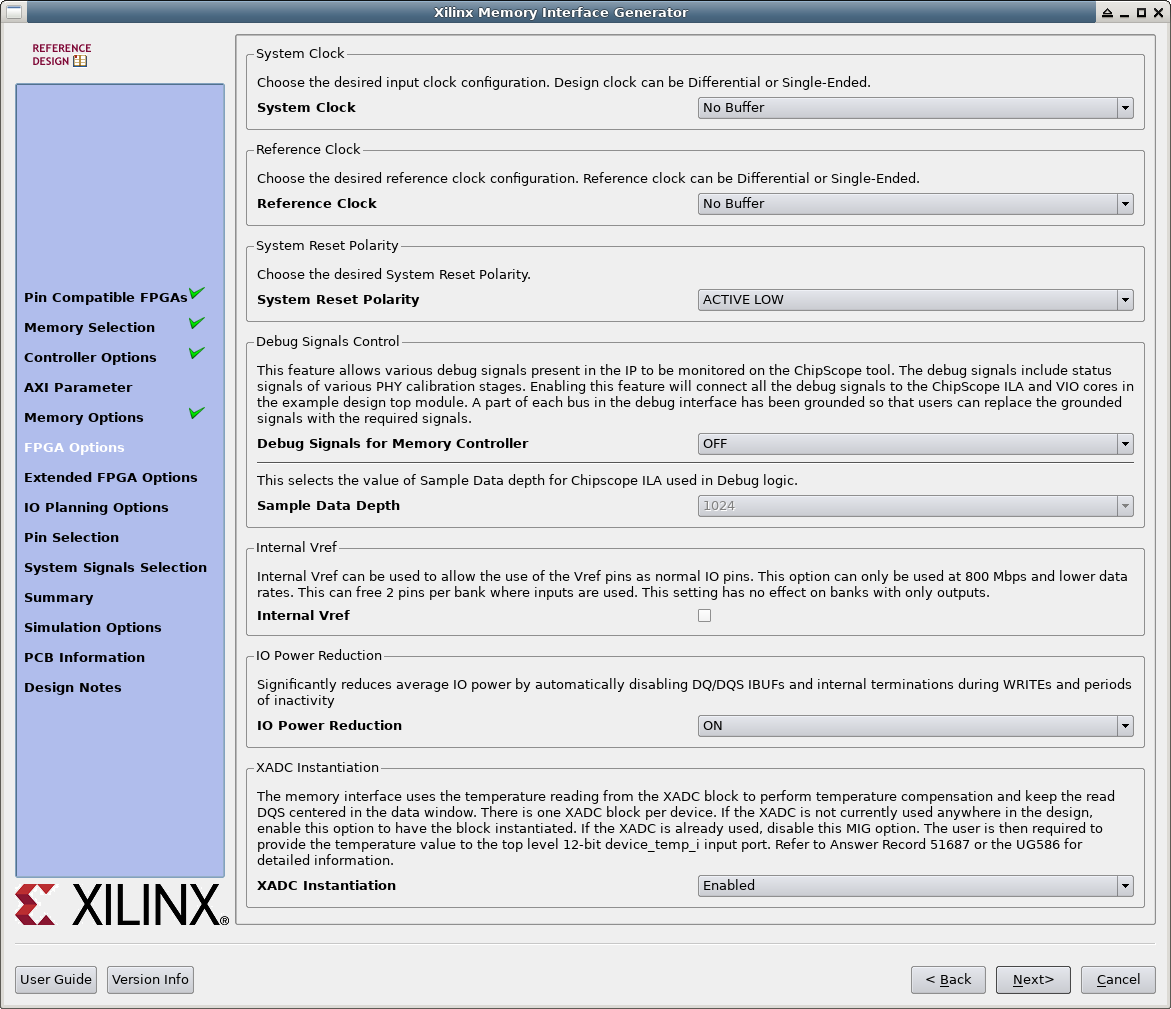
Task: Click green checkmark beside Pin Compatible FPGAs
Action: (197, 294)
